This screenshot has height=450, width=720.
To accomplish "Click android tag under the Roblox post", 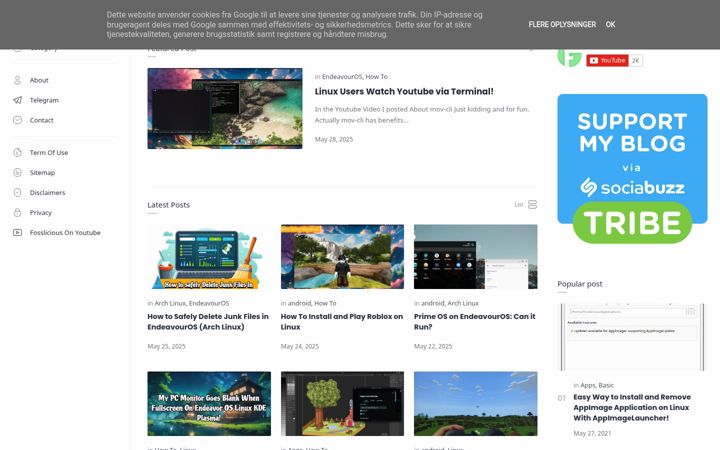I will [x=299, y=303].
